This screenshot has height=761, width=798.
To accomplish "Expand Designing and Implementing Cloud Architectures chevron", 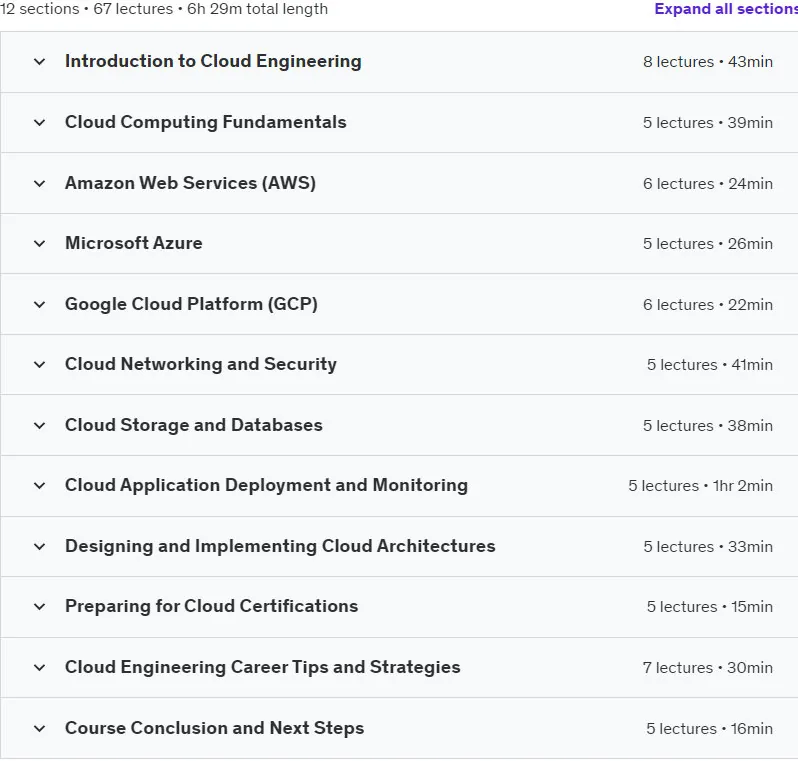I will 39,546.
